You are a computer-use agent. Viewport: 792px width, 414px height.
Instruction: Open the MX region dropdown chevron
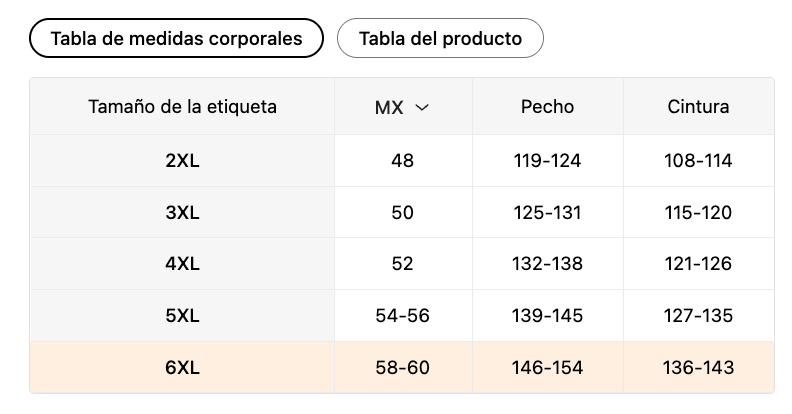[422, 107]
